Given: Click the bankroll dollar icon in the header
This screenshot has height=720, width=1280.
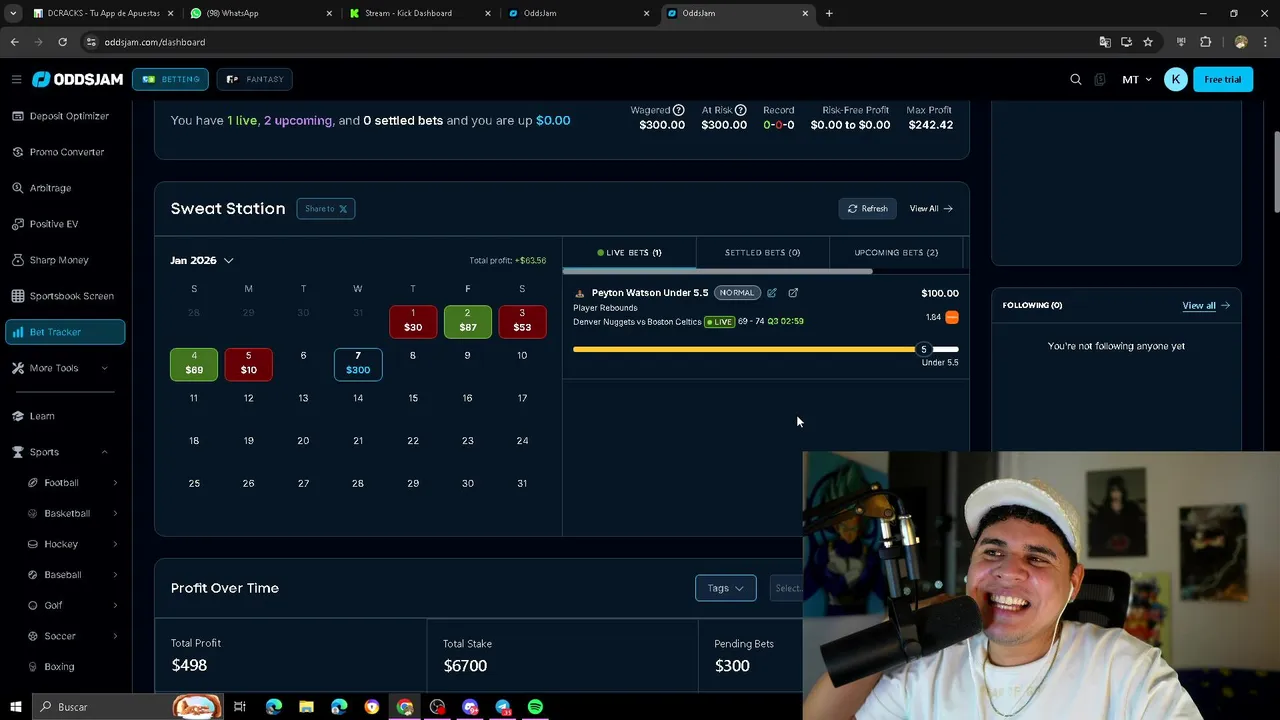Looking at the screenshot, I should pos(1100,79).
